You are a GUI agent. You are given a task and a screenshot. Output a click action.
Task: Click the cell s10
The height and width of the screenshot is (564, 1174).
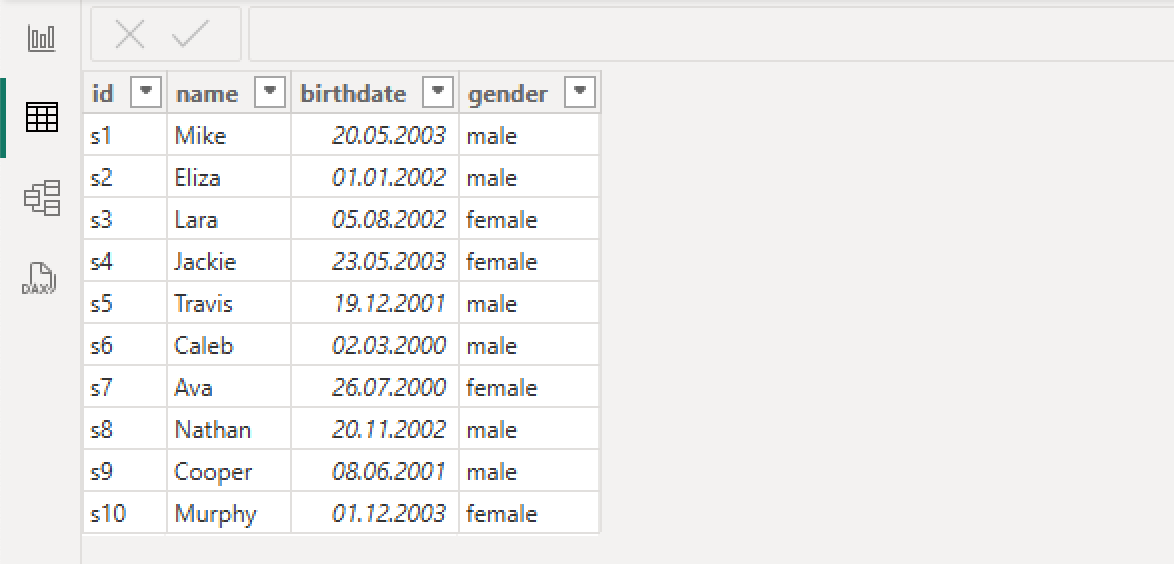coord(125,513)
